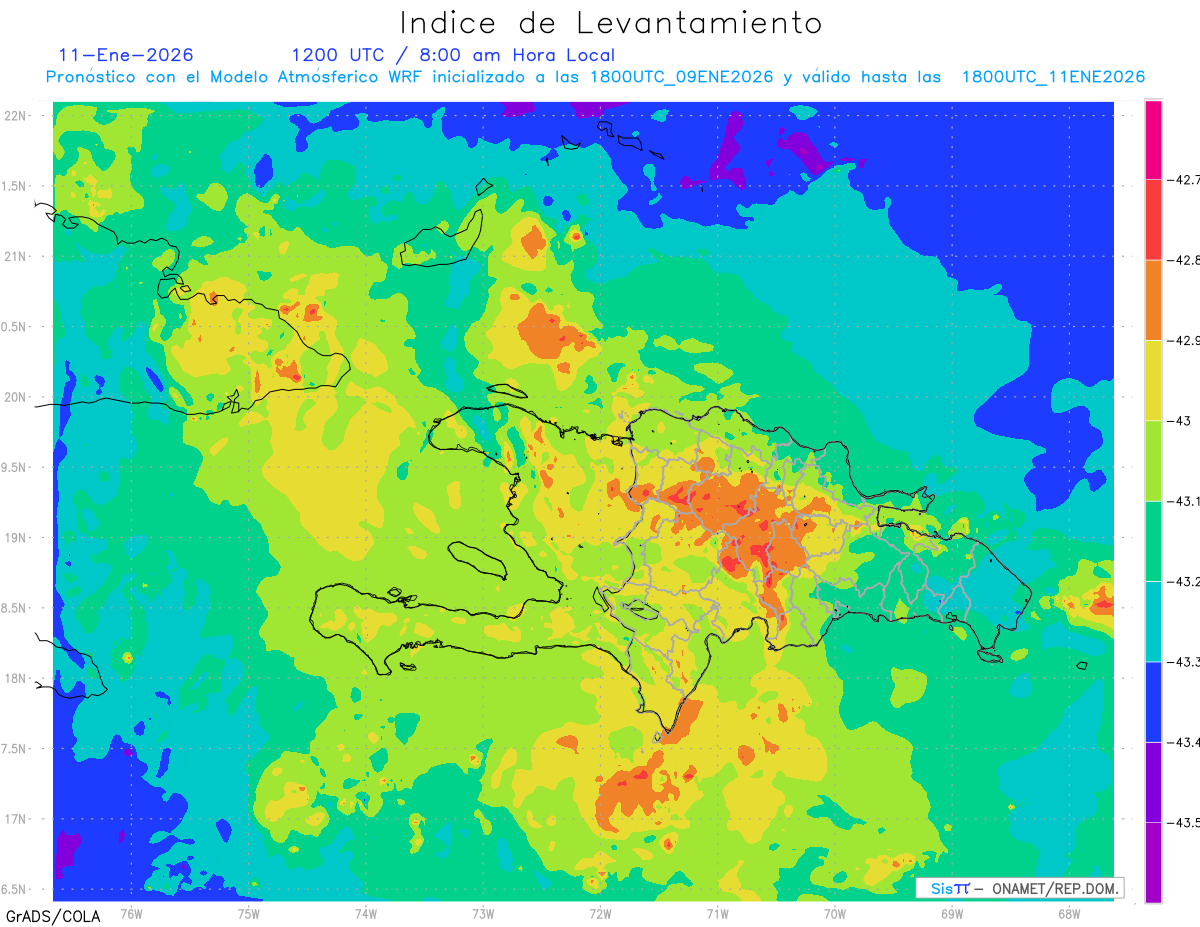The width and height of the screenshot is (1200, 927).
Task: Pick the lime swatch between -43 and -43.1
Action: [x=1153, y=461]
